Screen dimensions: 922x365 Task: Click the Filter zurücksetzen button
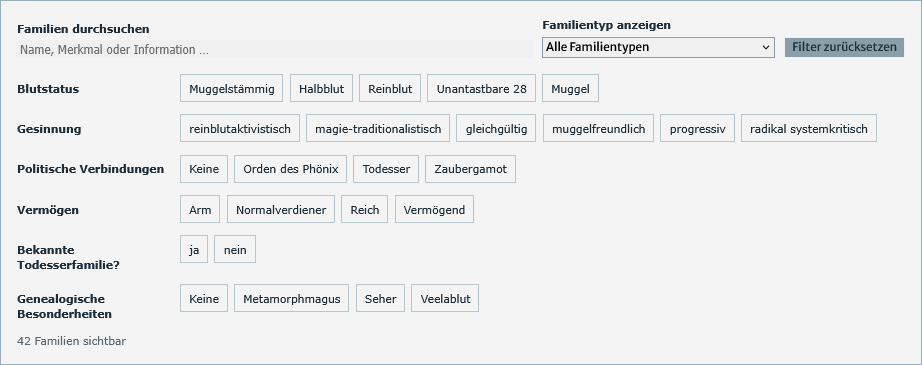tap(844, 47)
